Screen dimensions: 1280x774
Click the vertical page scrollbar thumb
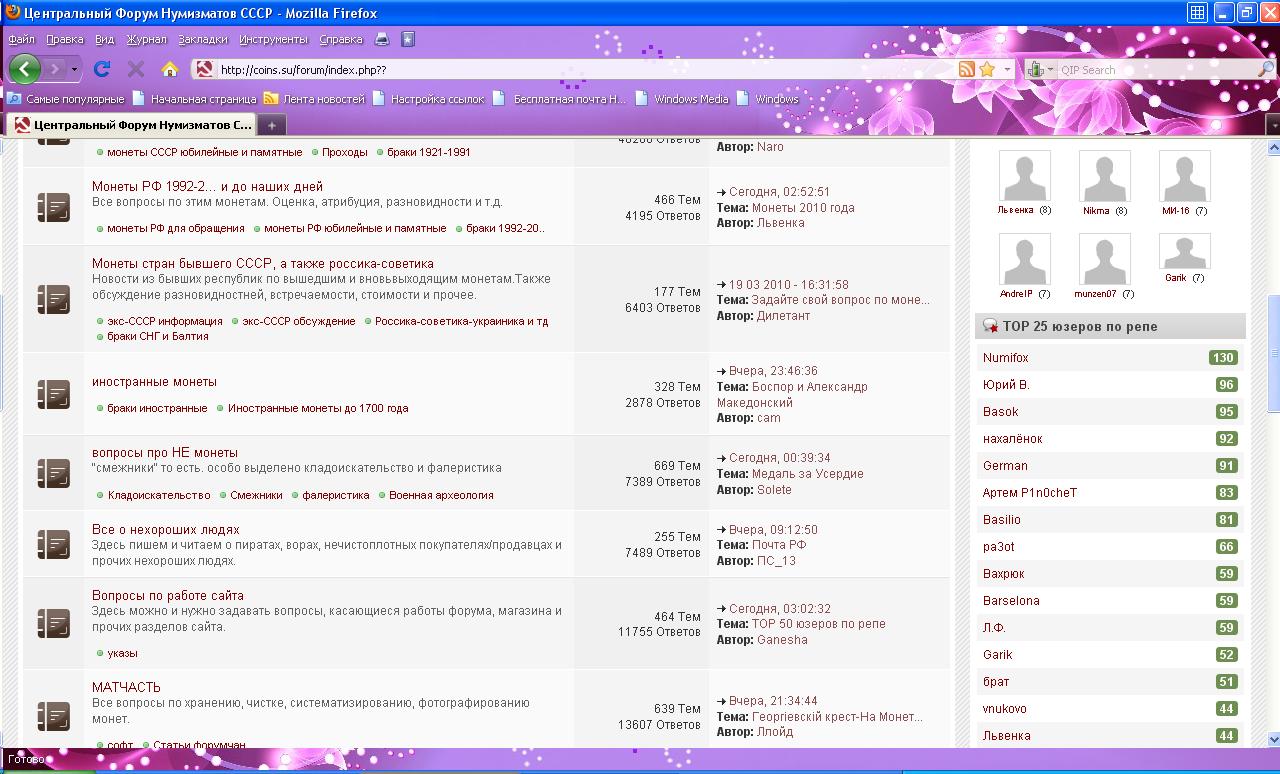coord(1273,355)
